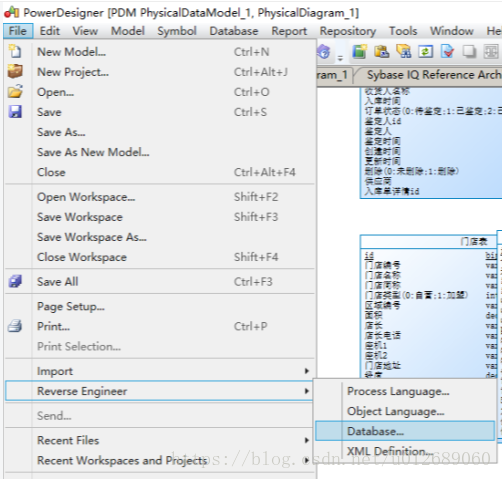Select Close in the File menu
The width and height of the screenshot is (502, 479).
[160, 172]
